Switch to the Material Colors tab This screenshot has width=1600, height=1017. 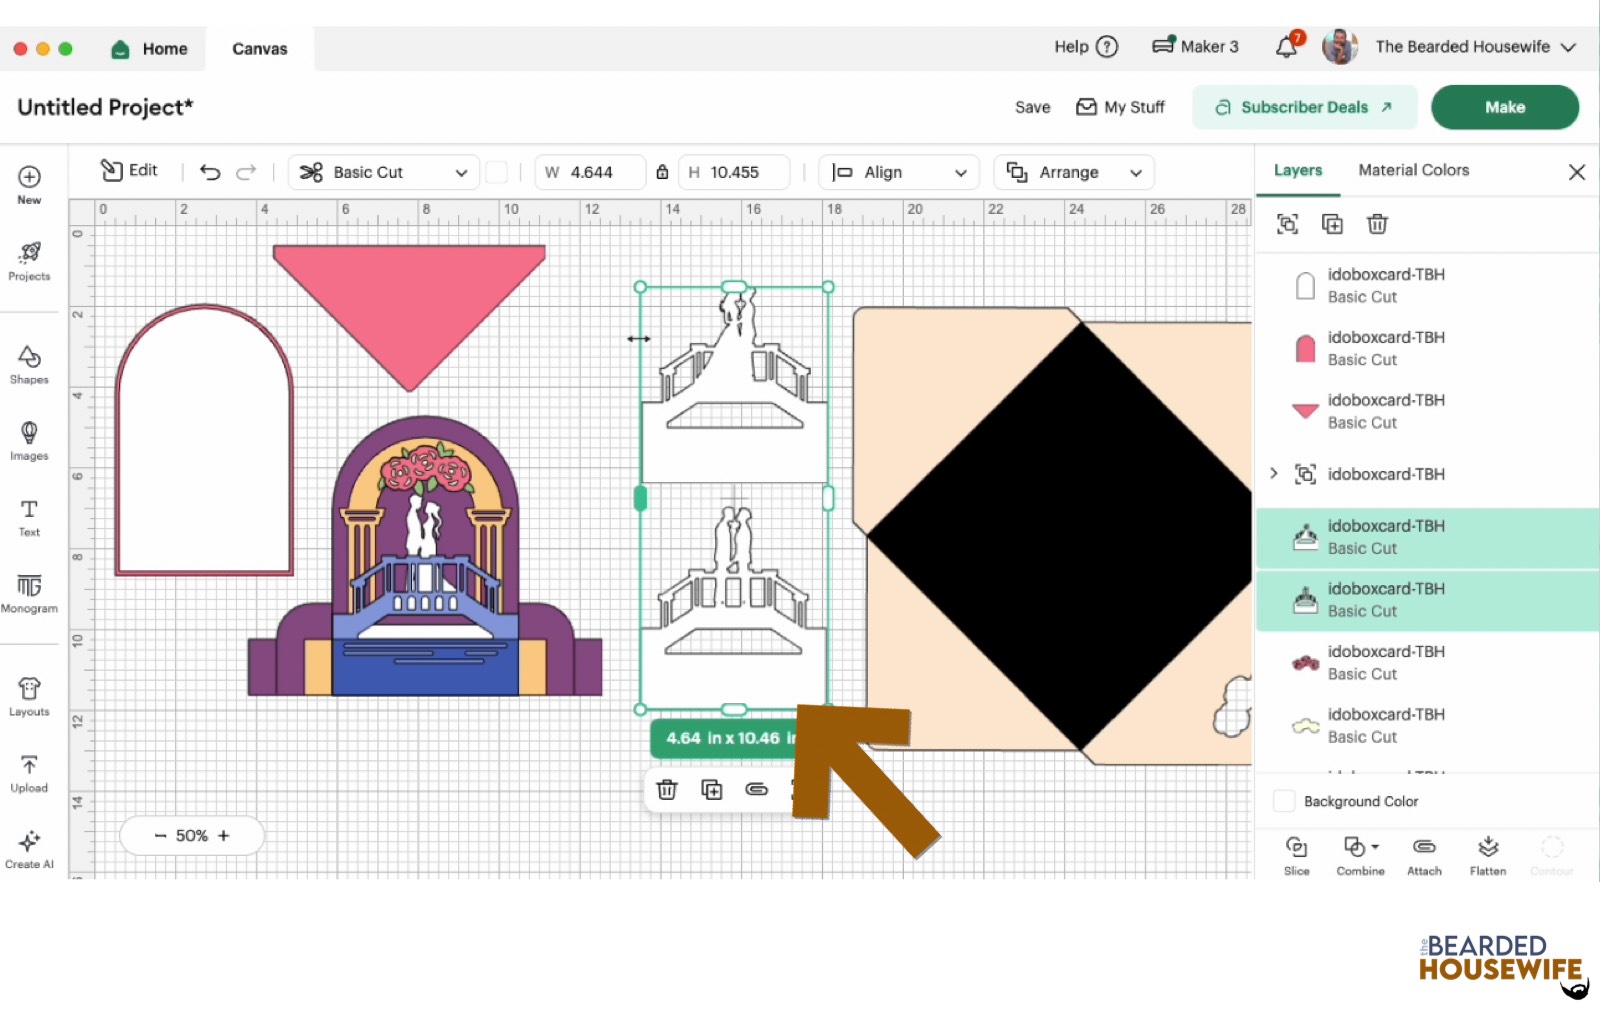point(1413,170)
